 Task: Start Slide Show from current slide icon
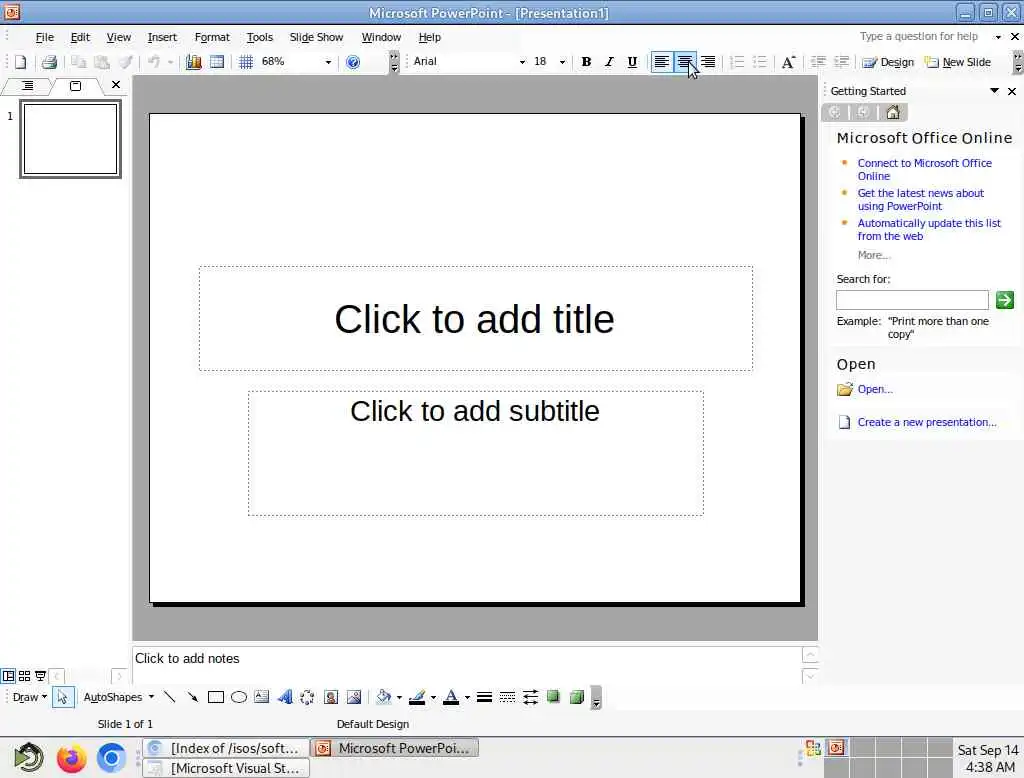(40, 676)
